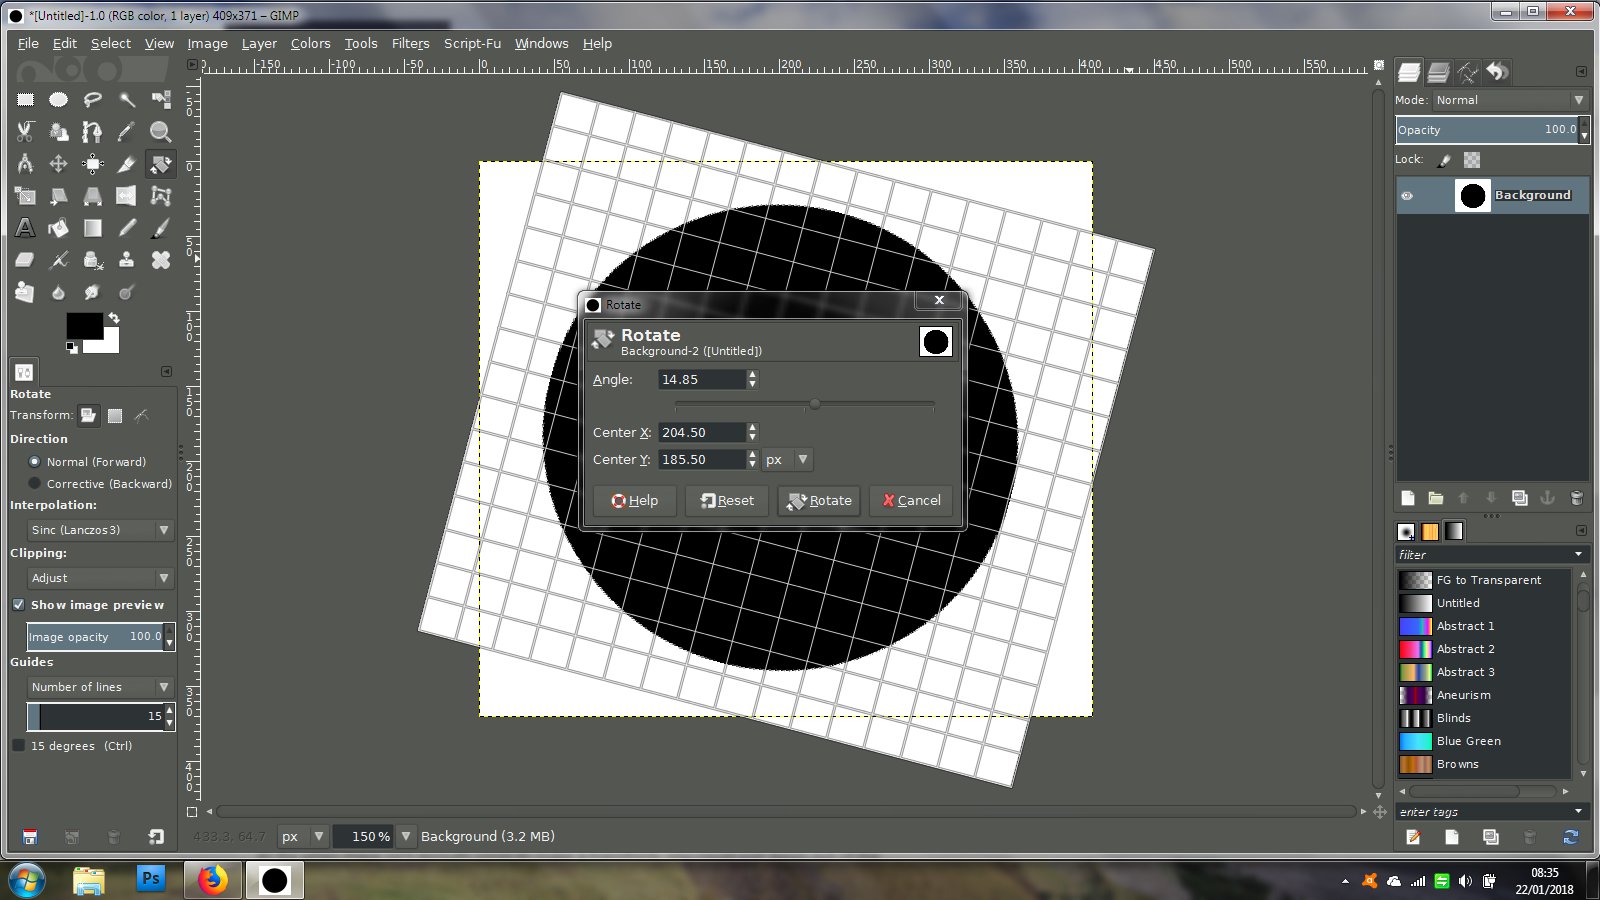Click Help in the Rotate dialog
Screen dimensions: 1600x900
tap(634, 501)
